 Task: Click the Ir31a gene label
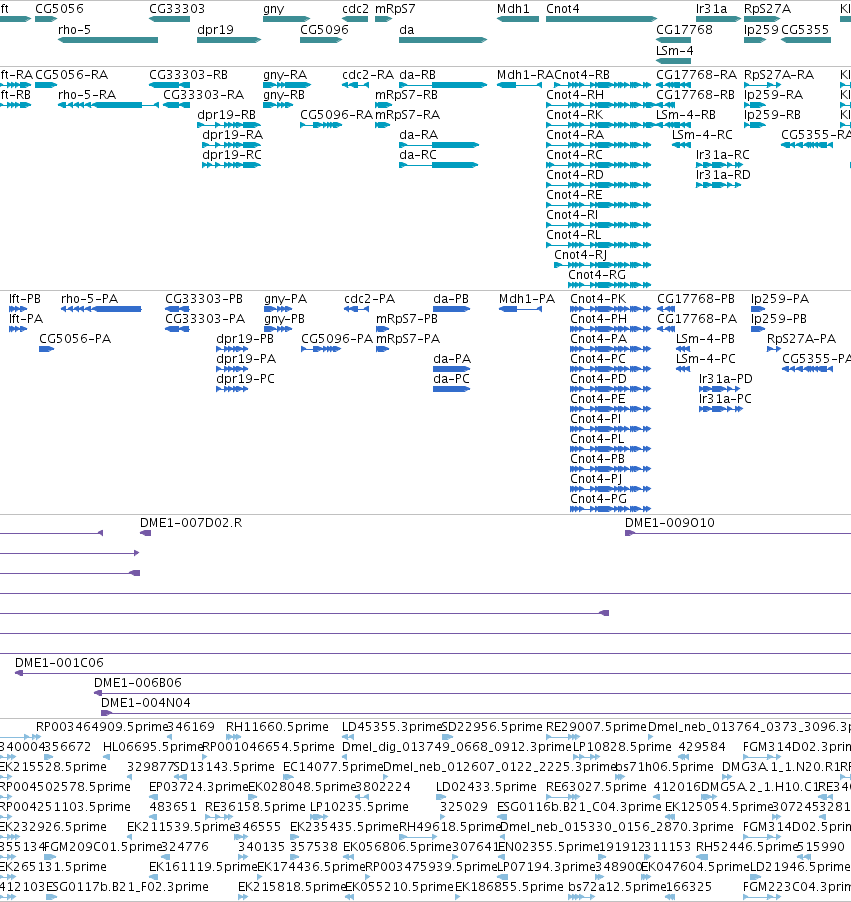[x=711, y=9]
